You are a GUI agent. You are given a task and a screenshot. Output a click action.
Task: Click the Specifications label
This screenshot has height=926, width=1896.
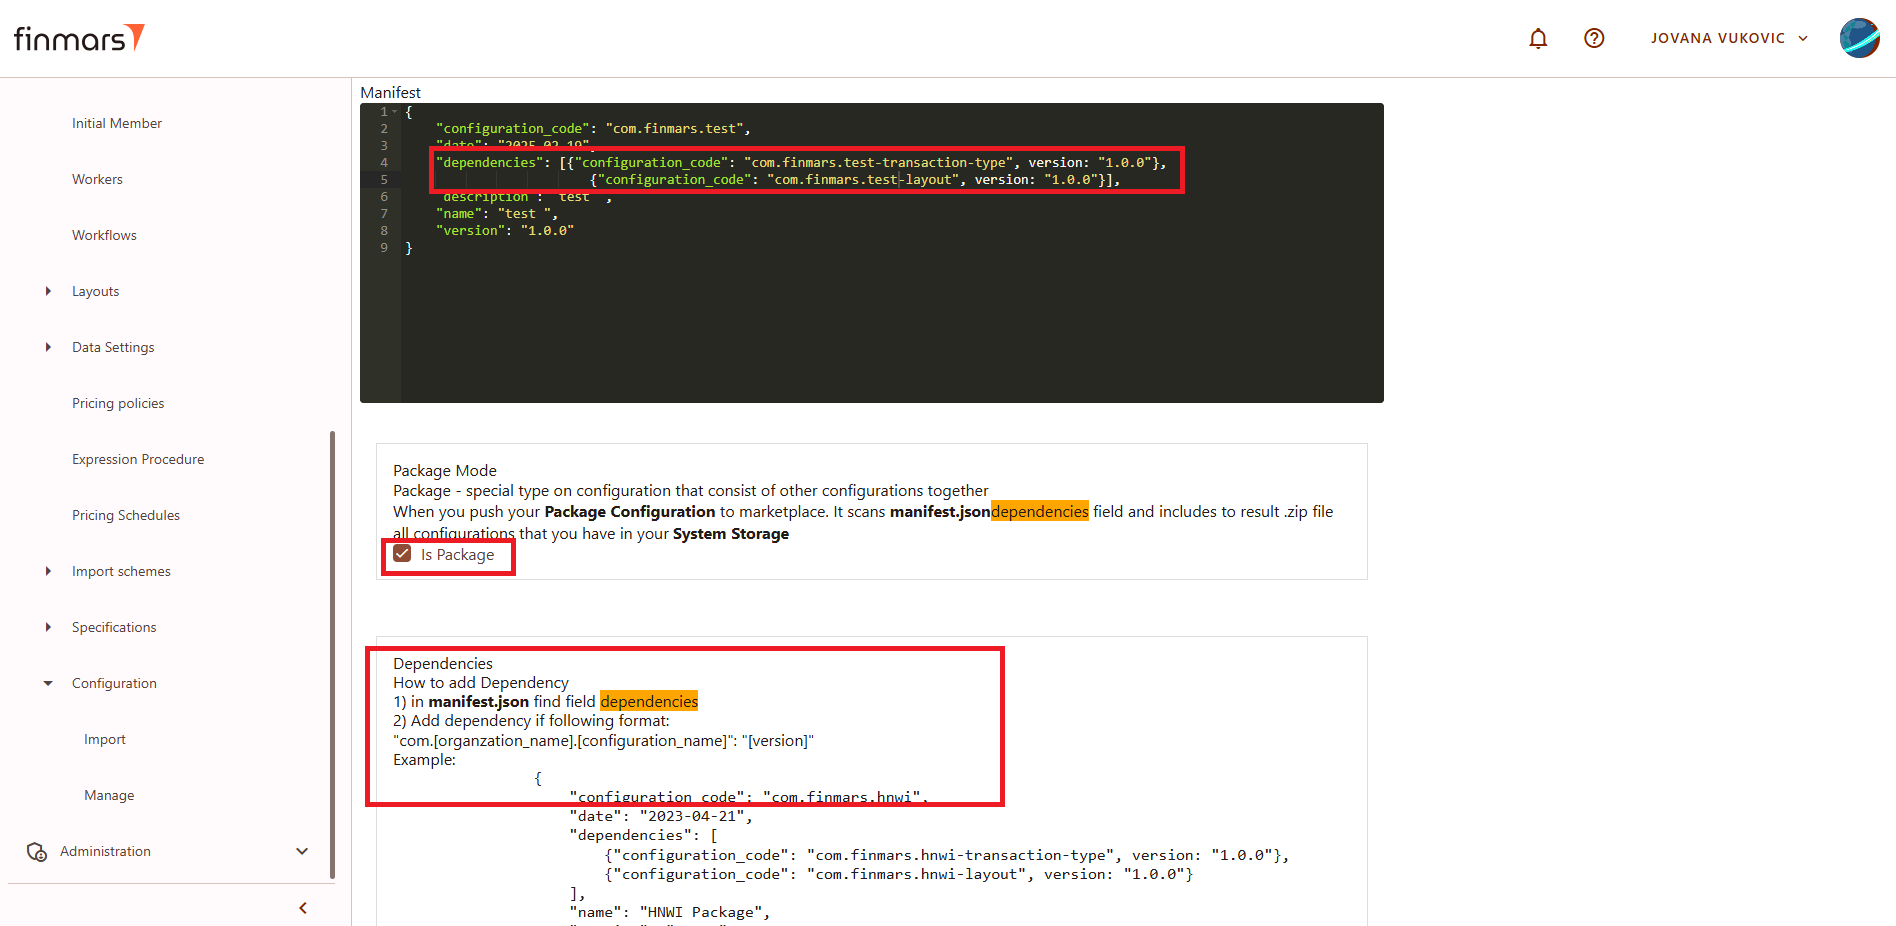pyautogui.click(x=114, y=627)
